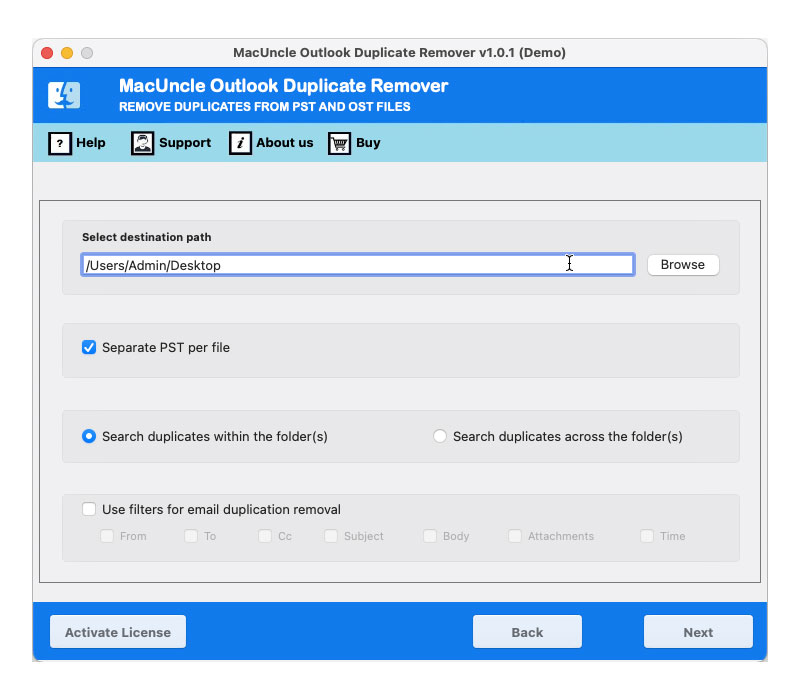Click the Activate License button

coord(118,632)
